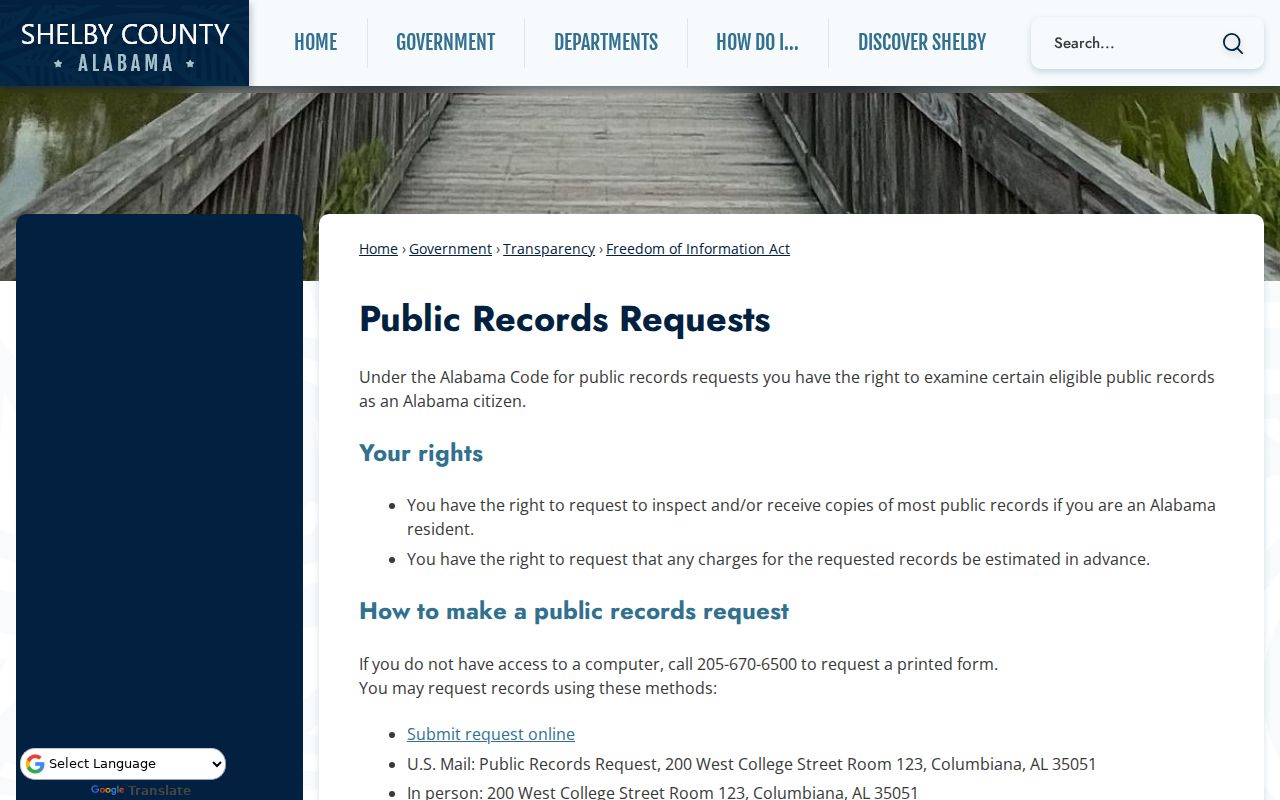The height and width of the screenshot is (800, 1280).
Task: Open the DEPARTMENTS menu
Action: (x=606, y=42)
